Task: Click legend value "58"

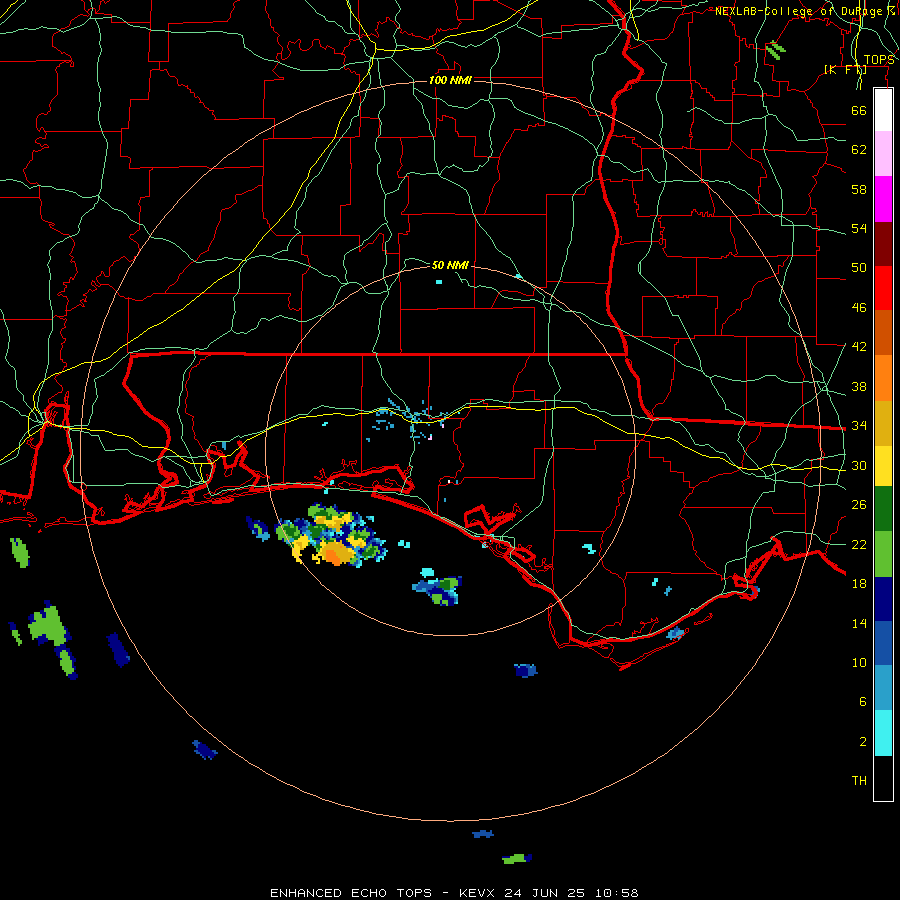Action: [859, 189]
